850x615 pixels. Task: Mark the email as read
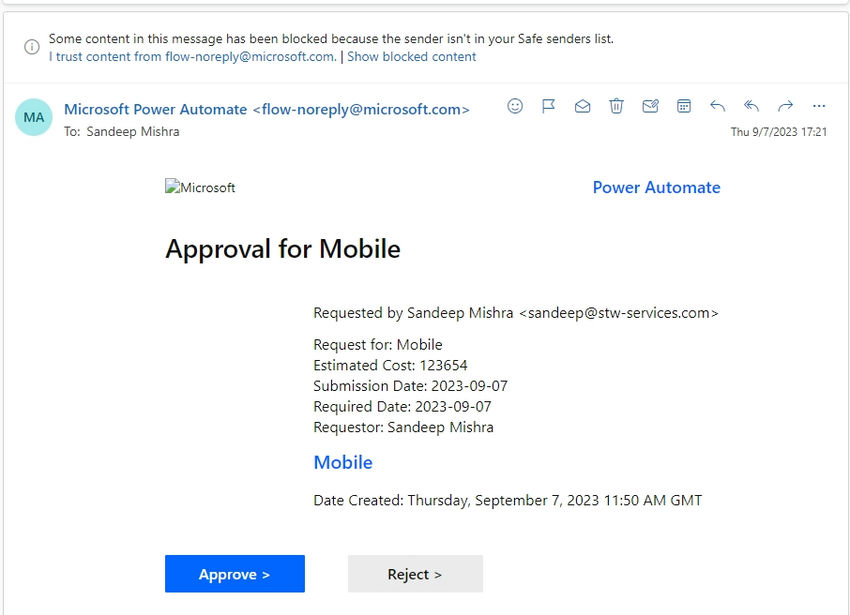pyautogui.click(x=582, y=106)
